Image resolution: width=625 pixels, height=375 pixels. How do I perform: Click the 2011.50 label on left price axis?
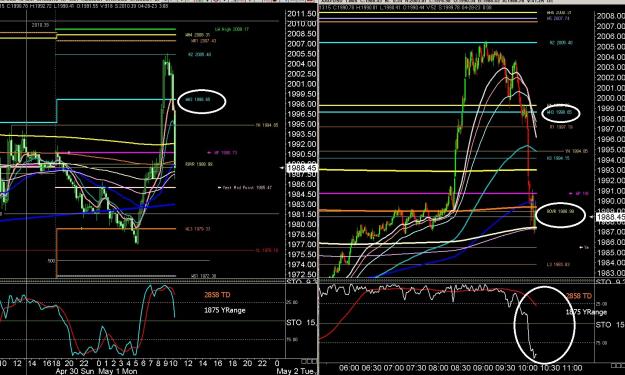302,14
